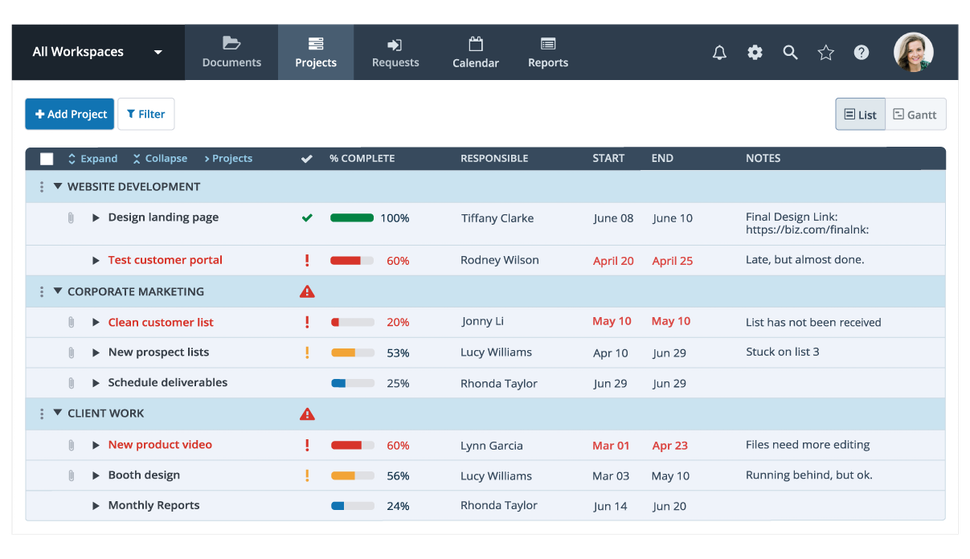Open drag handle menu for Website Development
The height and width of the screenshot is (559, 970).
point(41,187)
